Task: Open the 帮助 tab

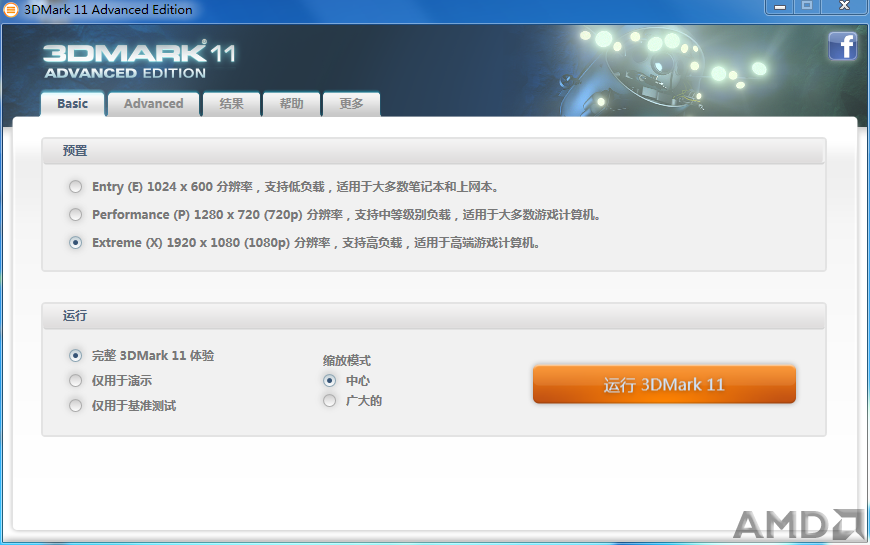Action: (291, 104)
